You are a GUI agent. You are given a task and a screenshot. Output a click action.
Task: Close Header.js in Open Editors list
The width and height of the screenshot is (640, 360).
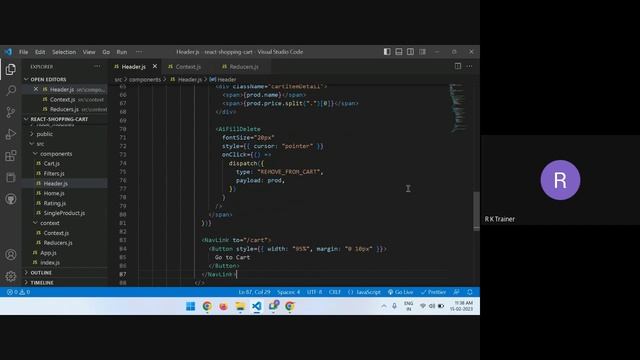(36, 89)
